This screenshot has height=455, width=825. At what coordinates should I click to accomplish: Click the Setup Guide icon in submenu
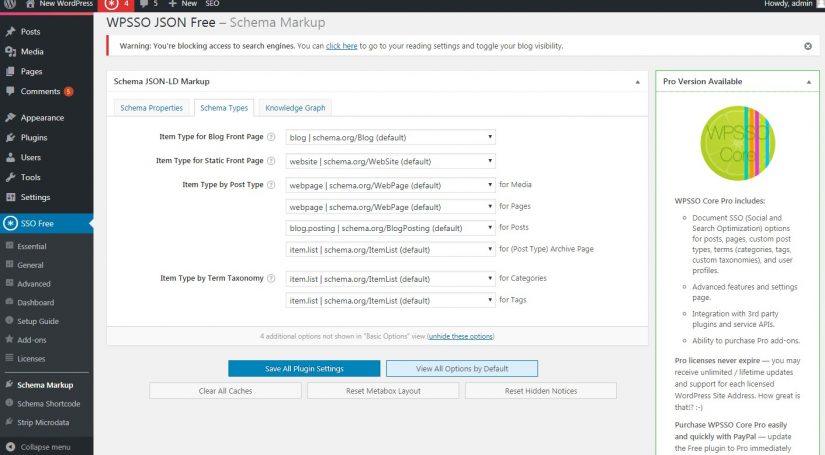(9, 320)
